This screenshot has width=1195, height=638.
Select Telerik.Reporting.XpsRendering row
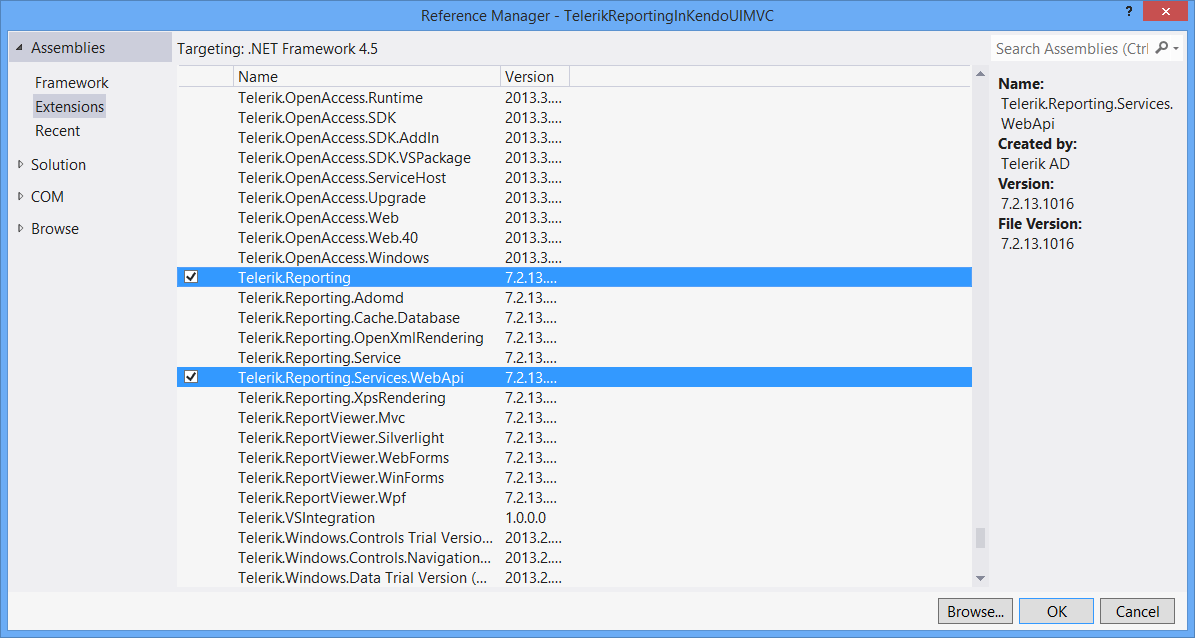pos(574,397)
